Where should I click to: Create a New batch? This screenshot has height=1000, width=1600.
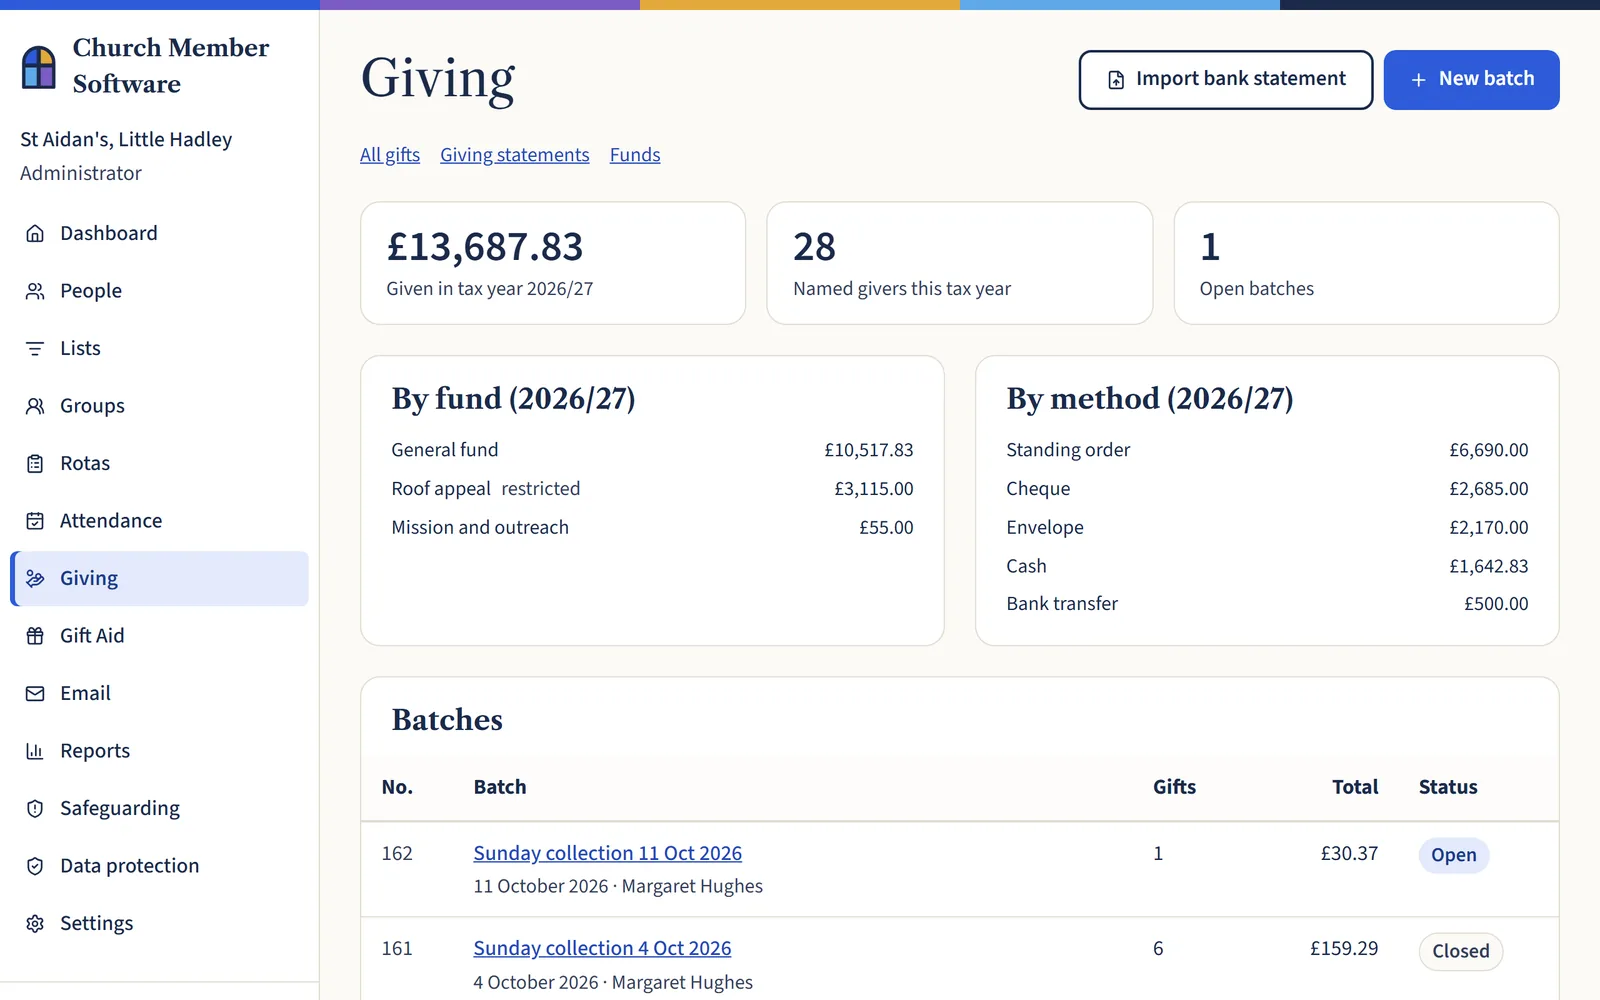click(1471, 80)
